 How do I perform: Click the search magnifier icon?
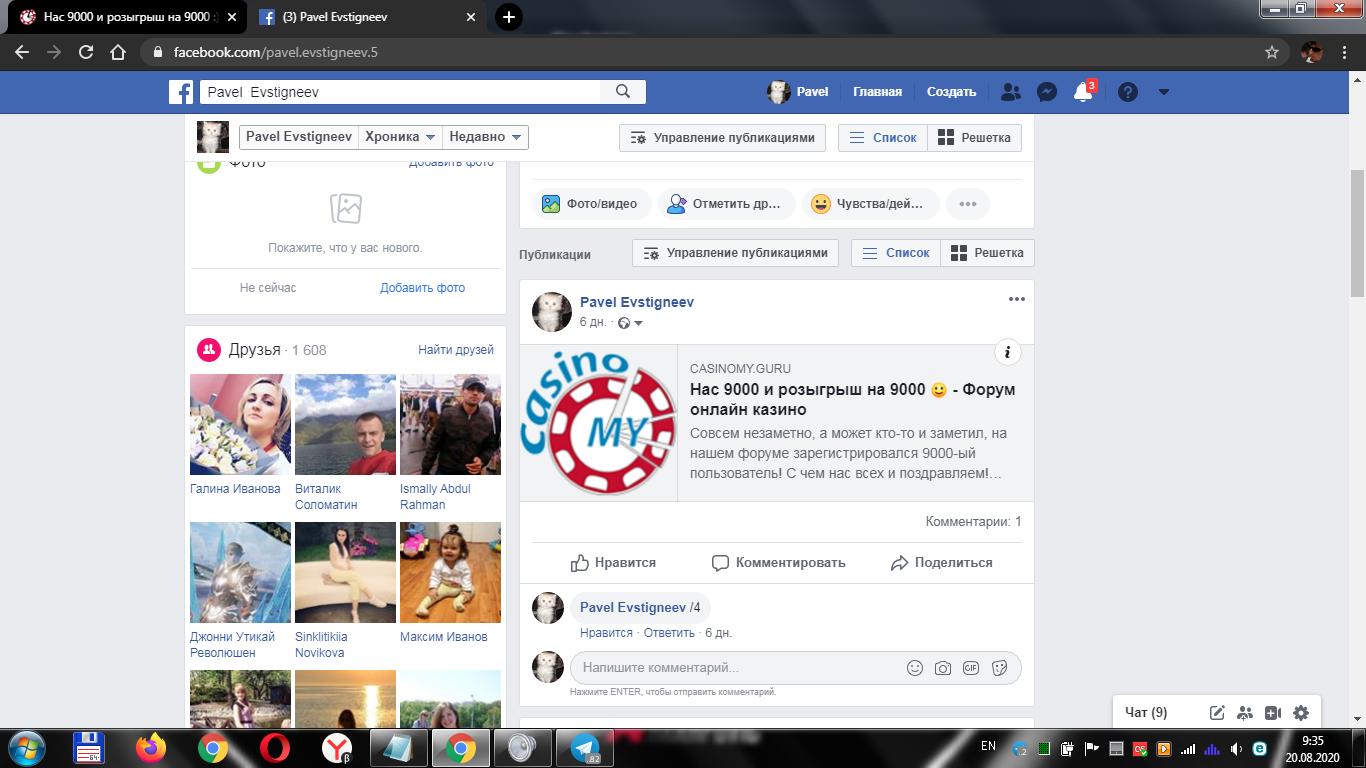click(x=623, y=92)
